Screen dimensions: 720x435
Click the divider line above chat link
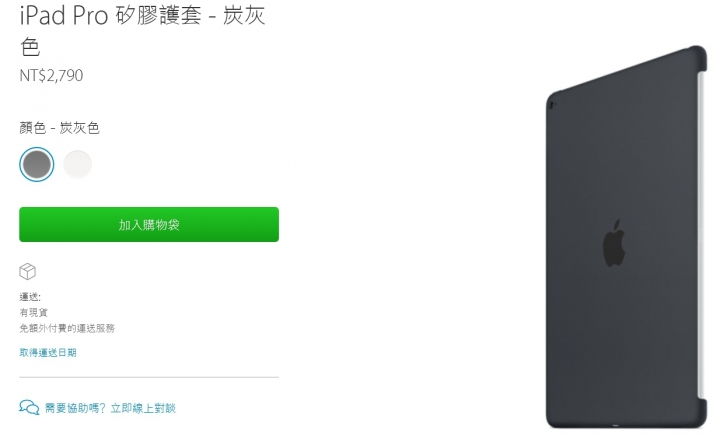point(149,378)
